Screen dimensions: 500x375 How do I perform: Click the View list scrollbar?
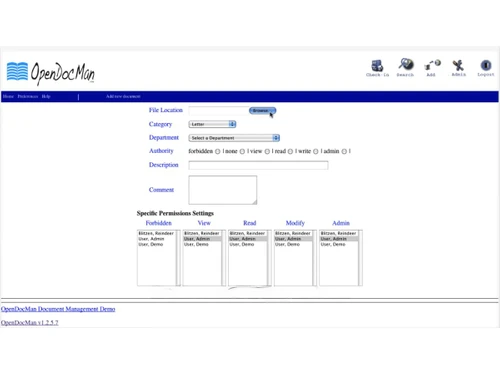coord(224,258)
